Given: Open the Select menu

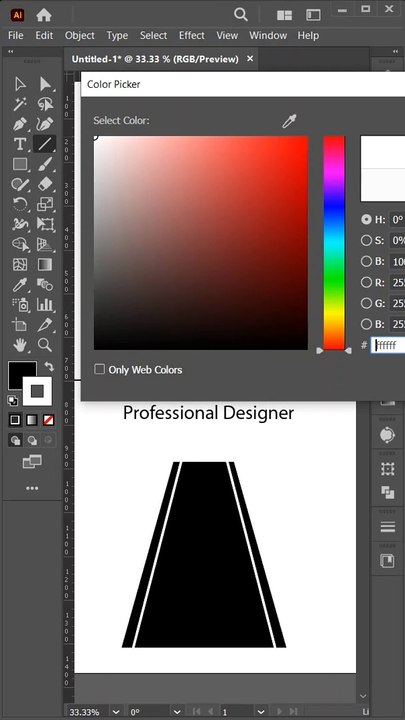Looking at the screenshot, I should pos(153,35).
